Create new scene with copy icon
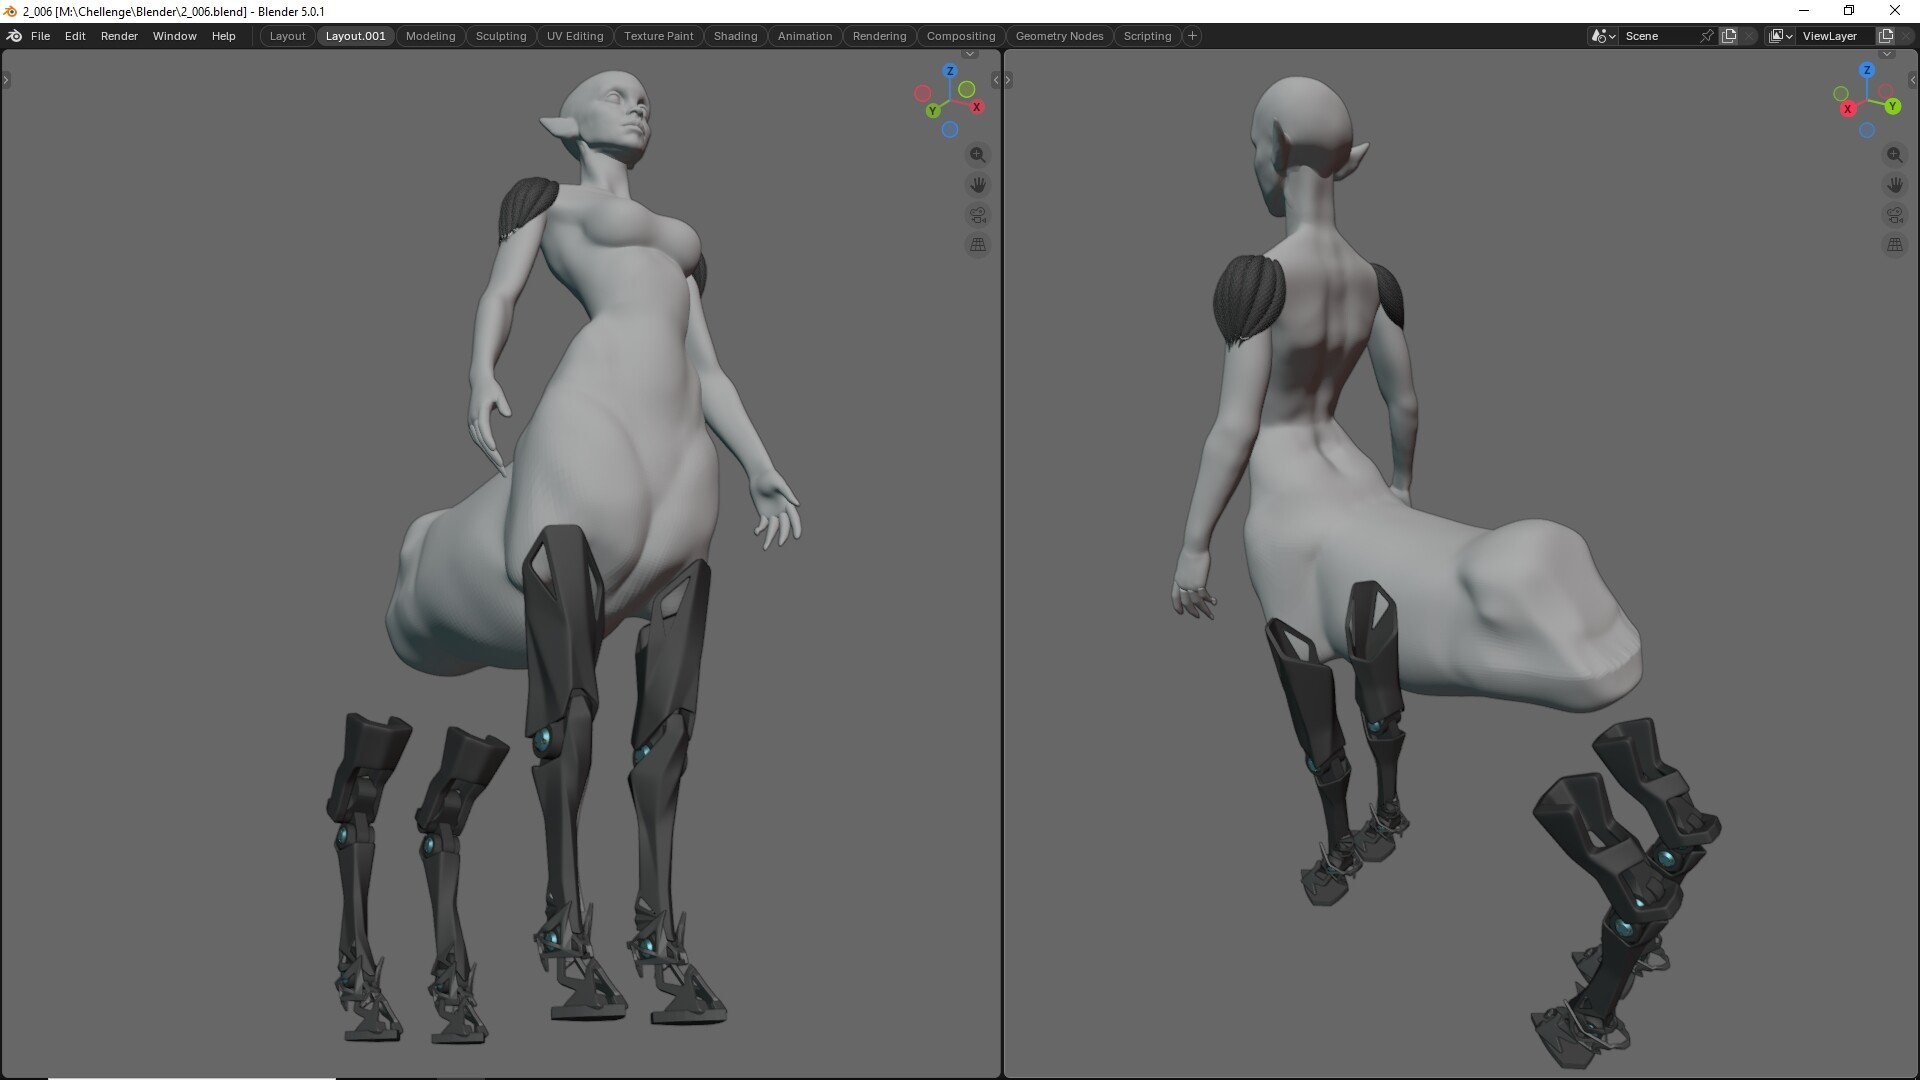Image resolution: width=1920 pixels, height=1080 pixels. pyautogui.click(x=1729, y=36)
